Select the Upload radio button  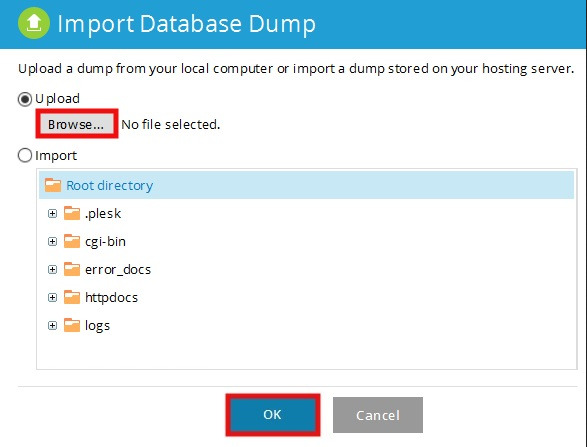coord(25,99)
